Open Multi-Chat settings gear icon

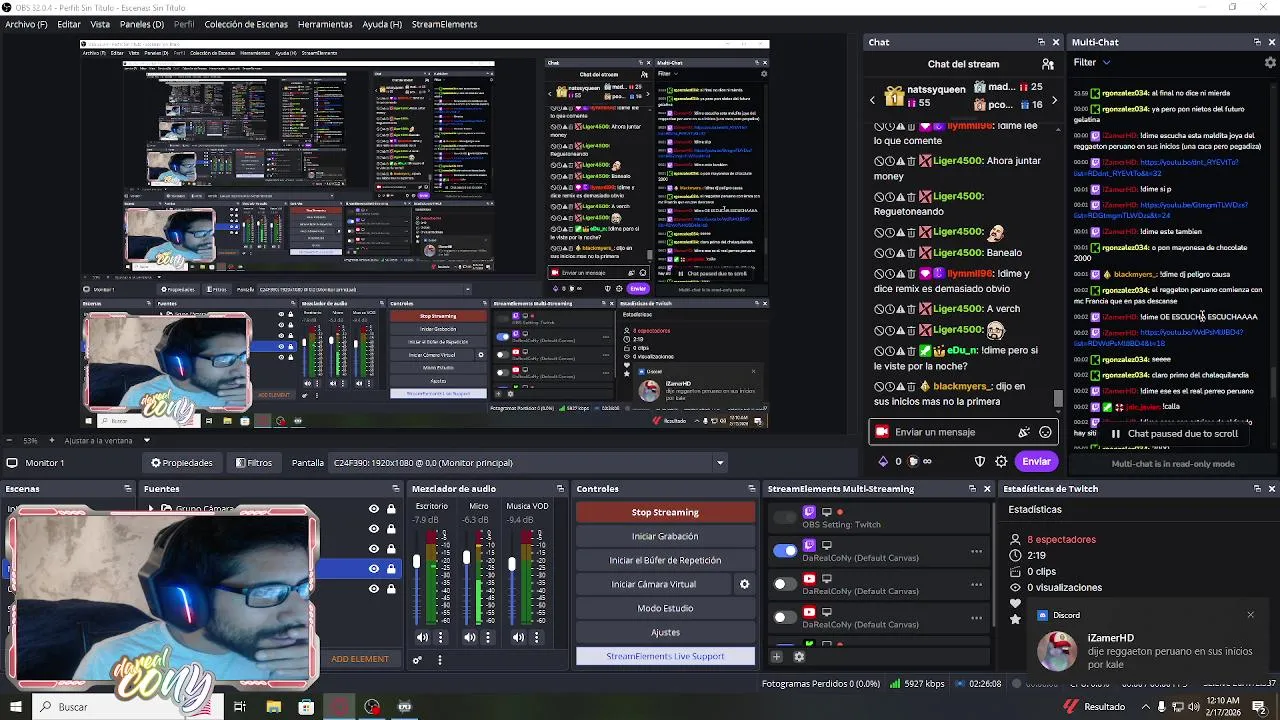(1270, 62)
